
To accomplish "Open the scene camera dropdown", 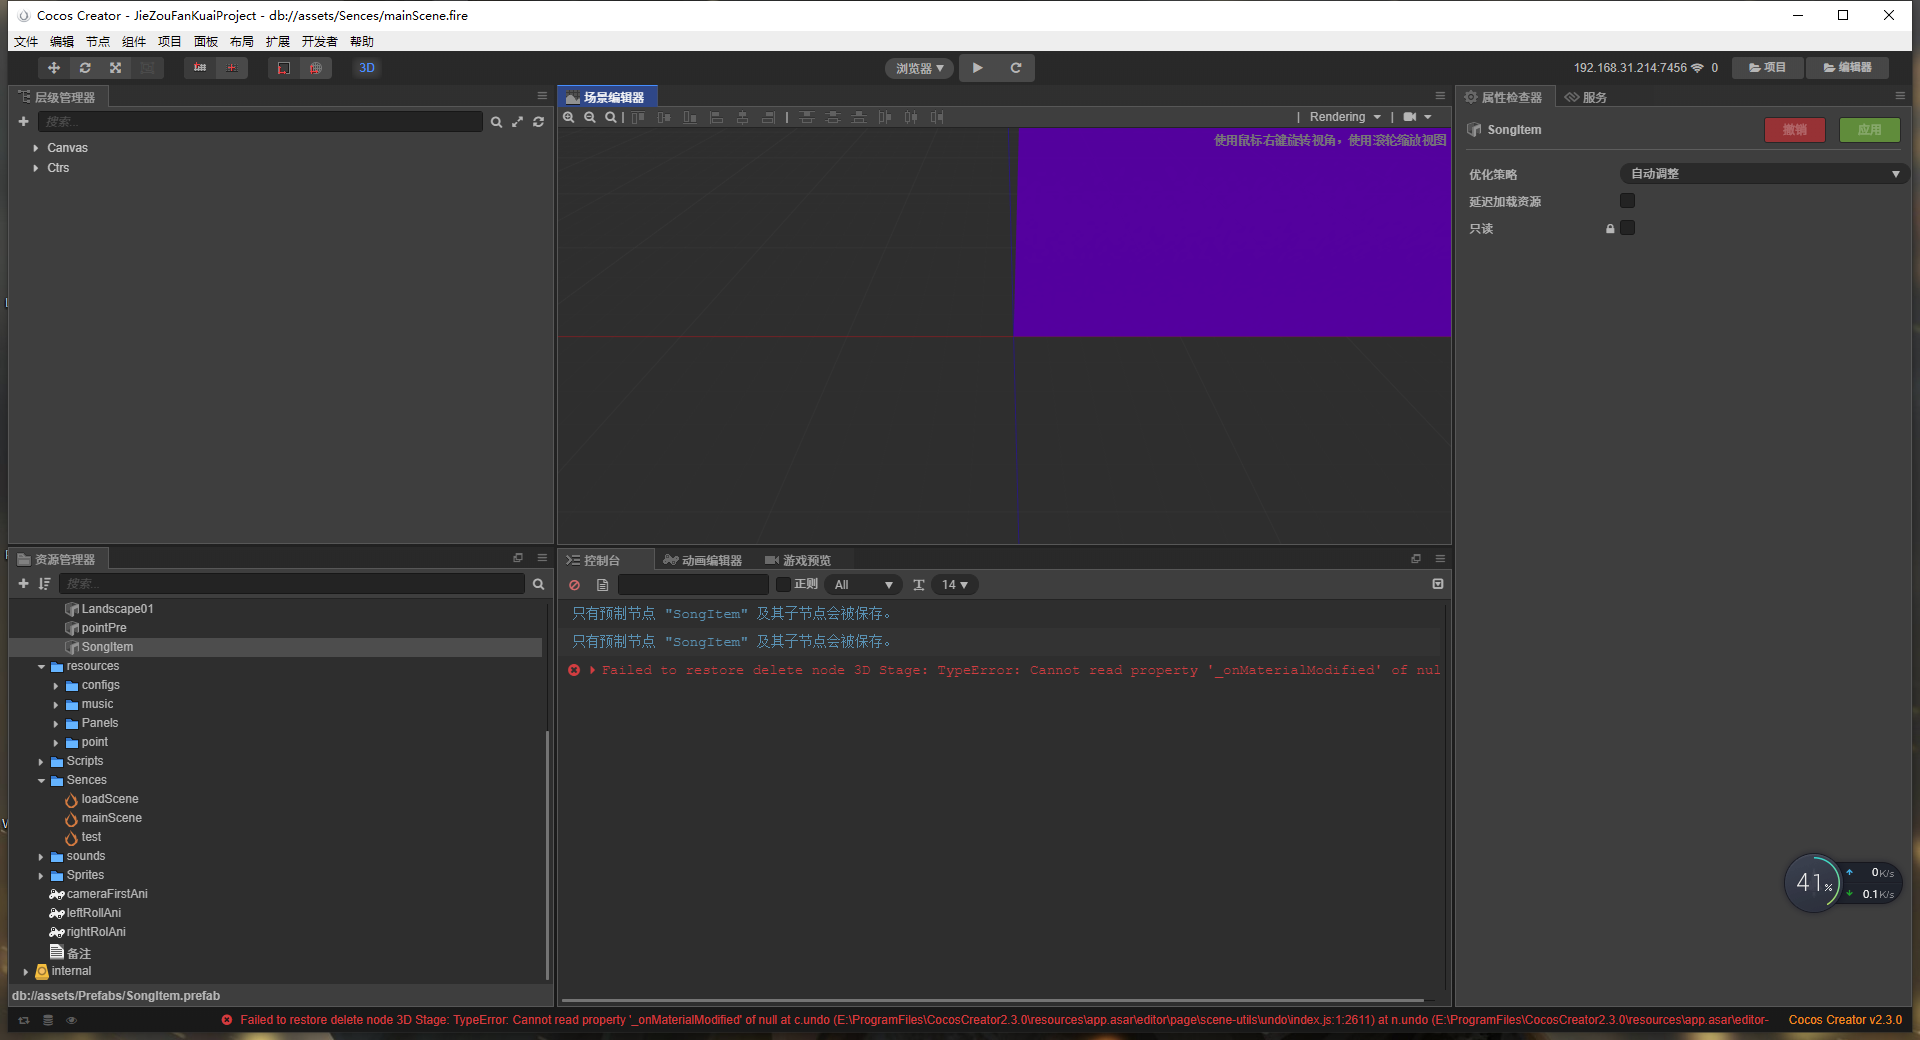I will point(1417,117).
